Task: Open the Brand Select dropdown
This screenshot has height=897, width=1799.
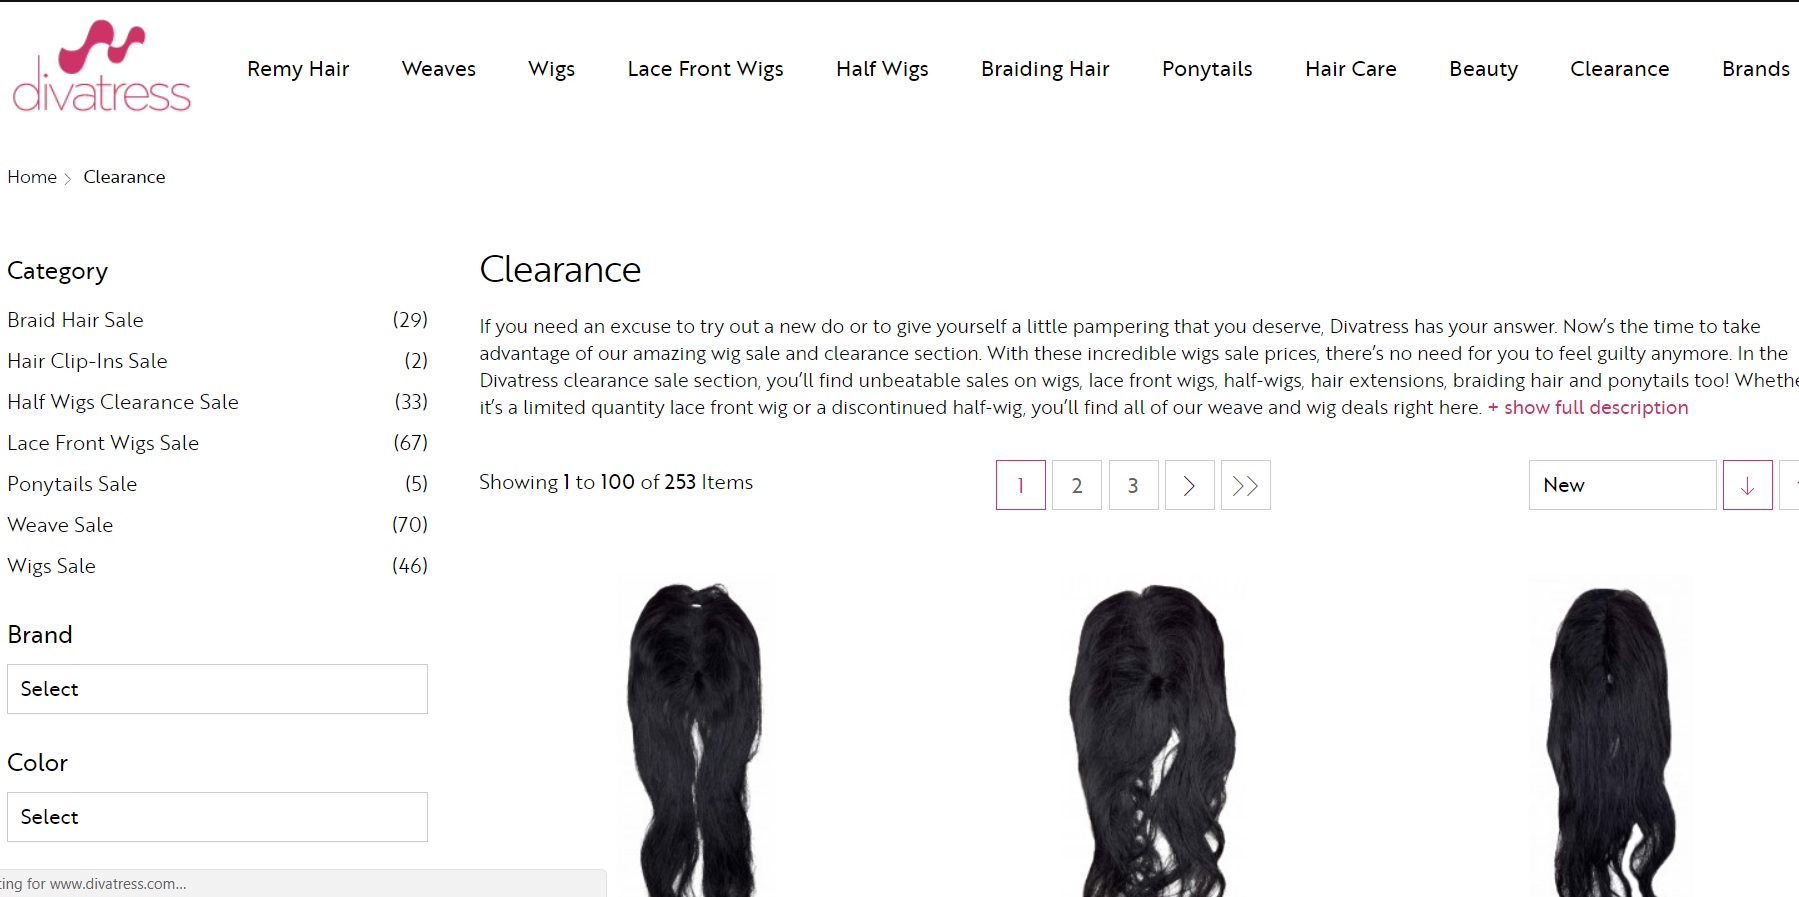Action: [x=217, y=689]
